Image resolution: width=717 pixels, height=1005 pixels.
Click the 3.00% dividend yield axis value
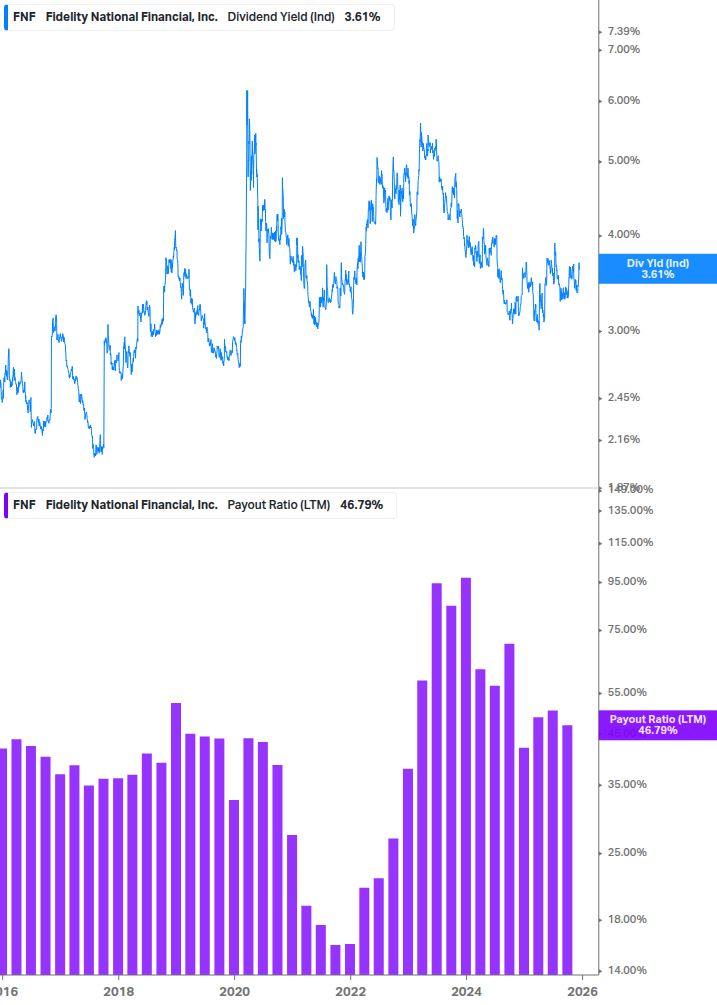pos(623,331)
